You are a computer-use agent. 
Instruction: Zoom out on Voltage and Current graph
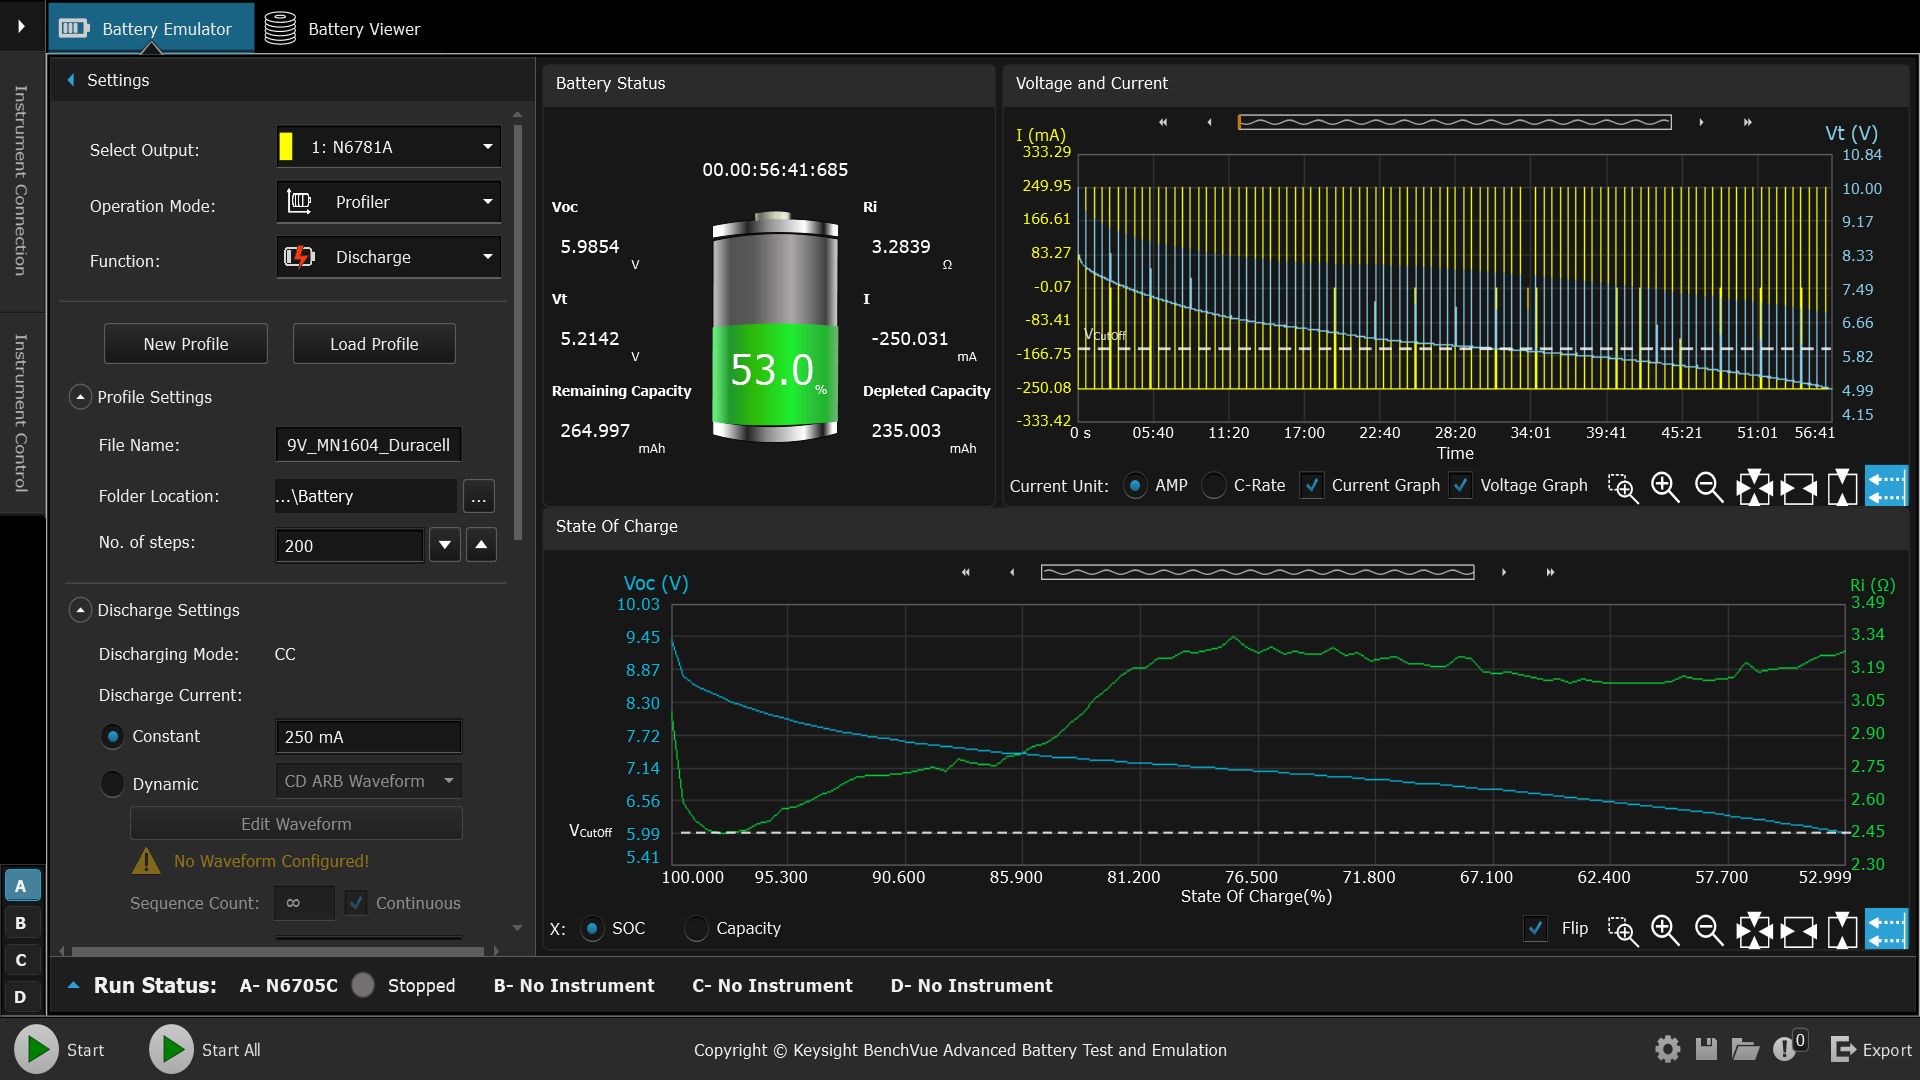[x=1709, y=487]
